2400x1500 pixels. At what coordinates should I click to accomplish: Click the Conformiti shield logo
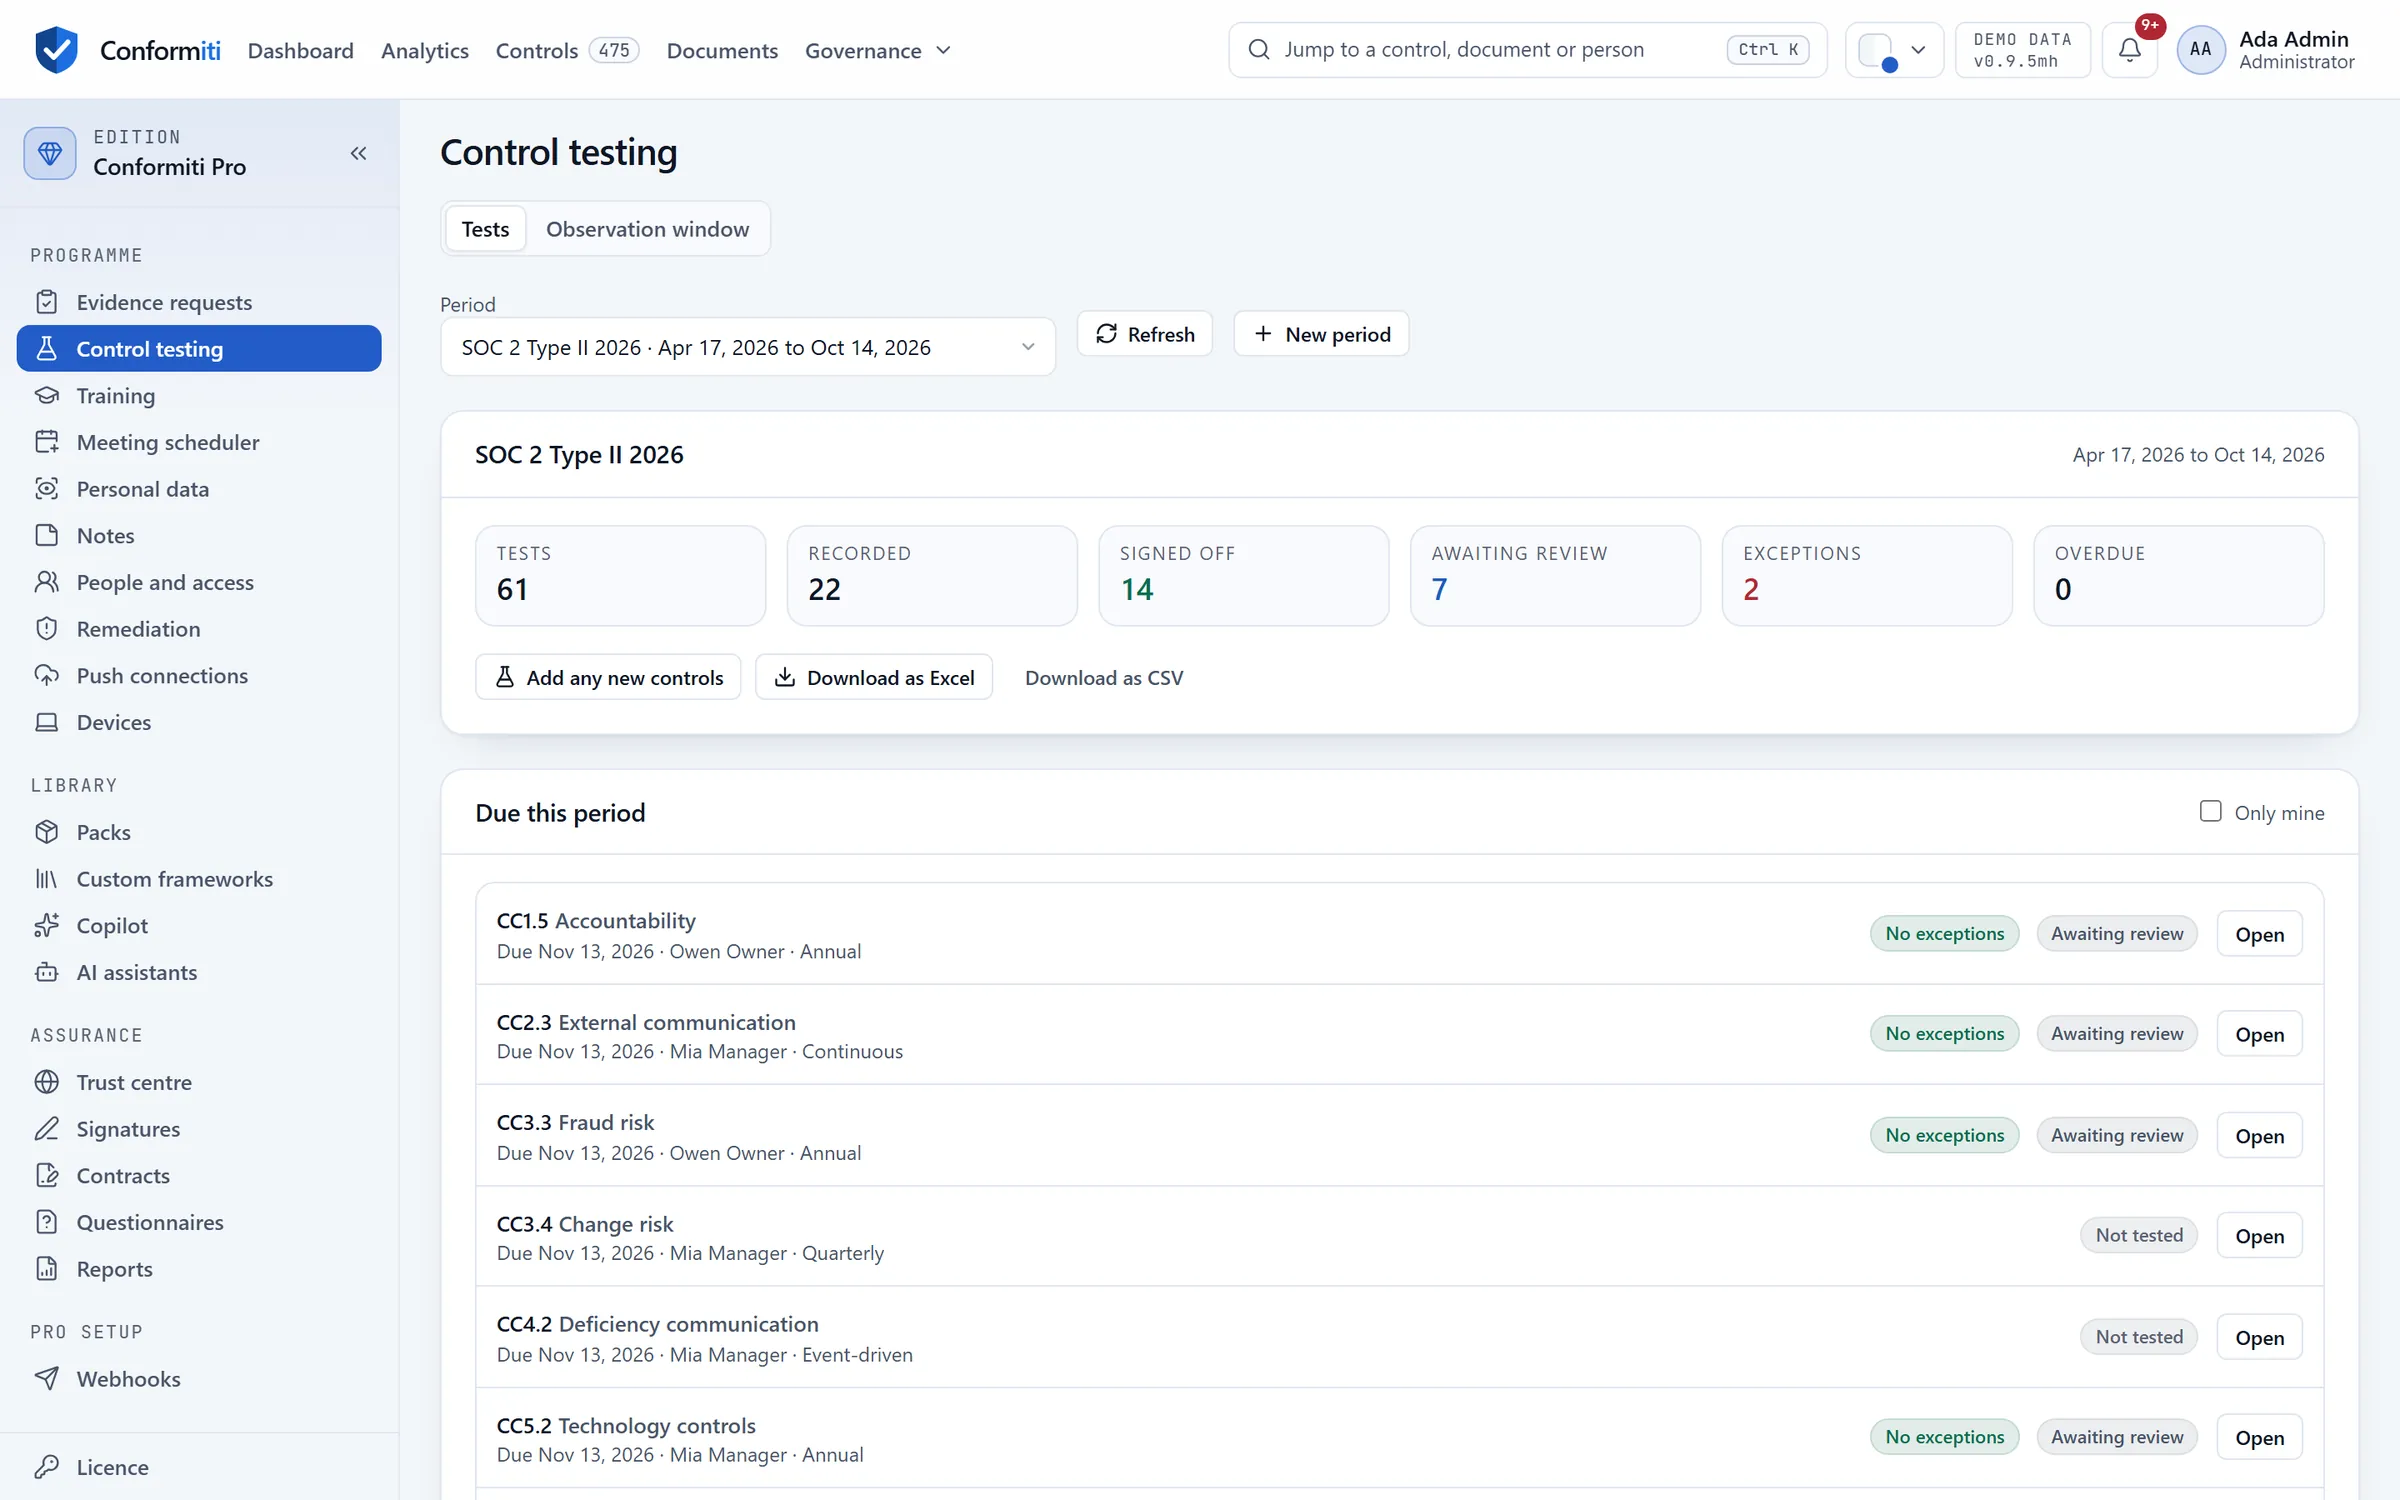click(x=56, y=50)
